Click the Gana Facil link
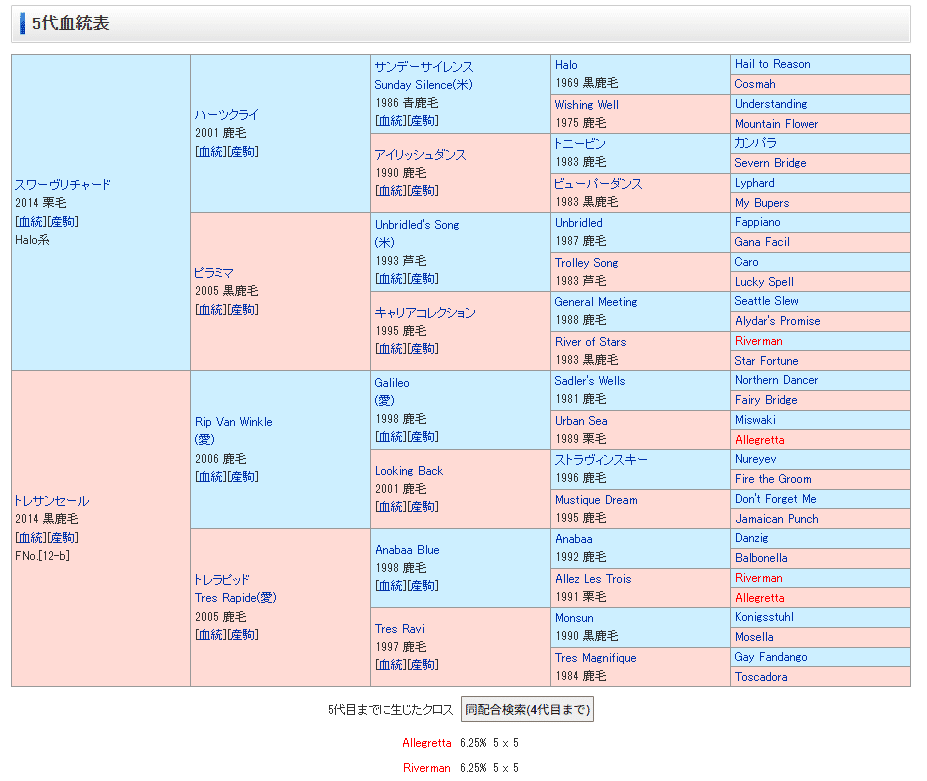 click(762, 242)
